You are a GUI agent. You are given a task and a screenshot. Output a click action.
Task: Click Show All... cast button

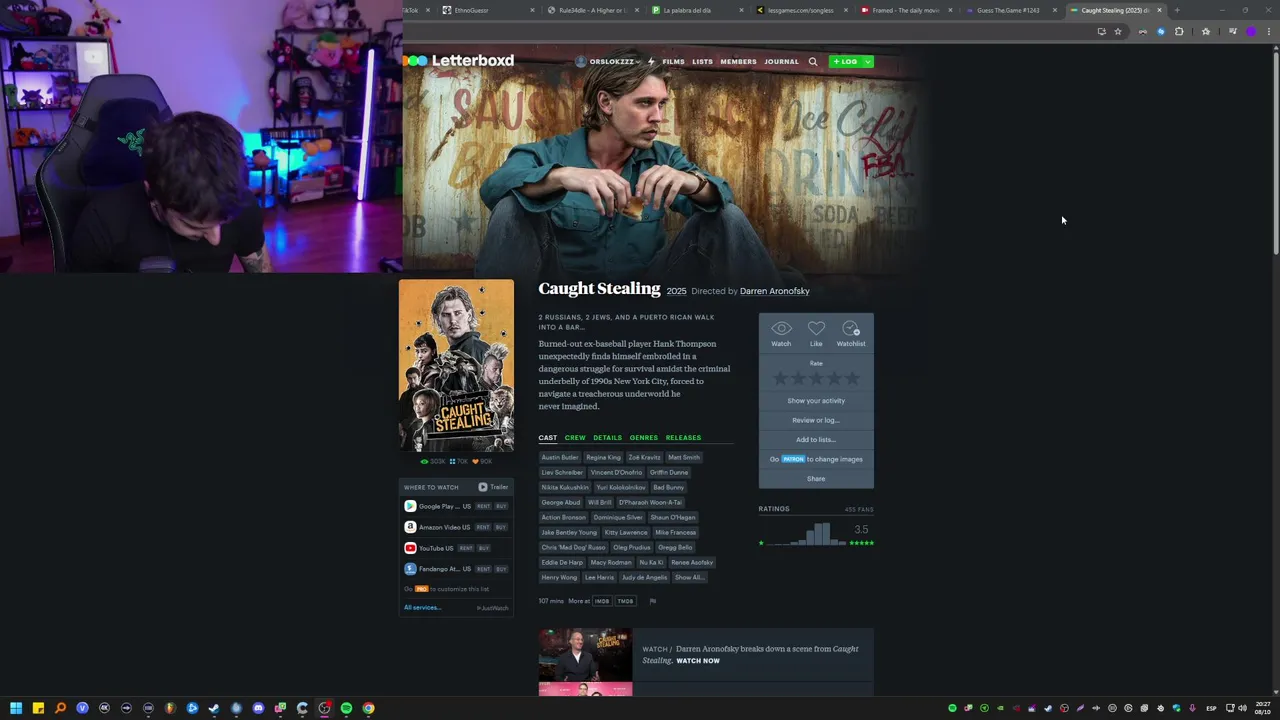[689, 577]
